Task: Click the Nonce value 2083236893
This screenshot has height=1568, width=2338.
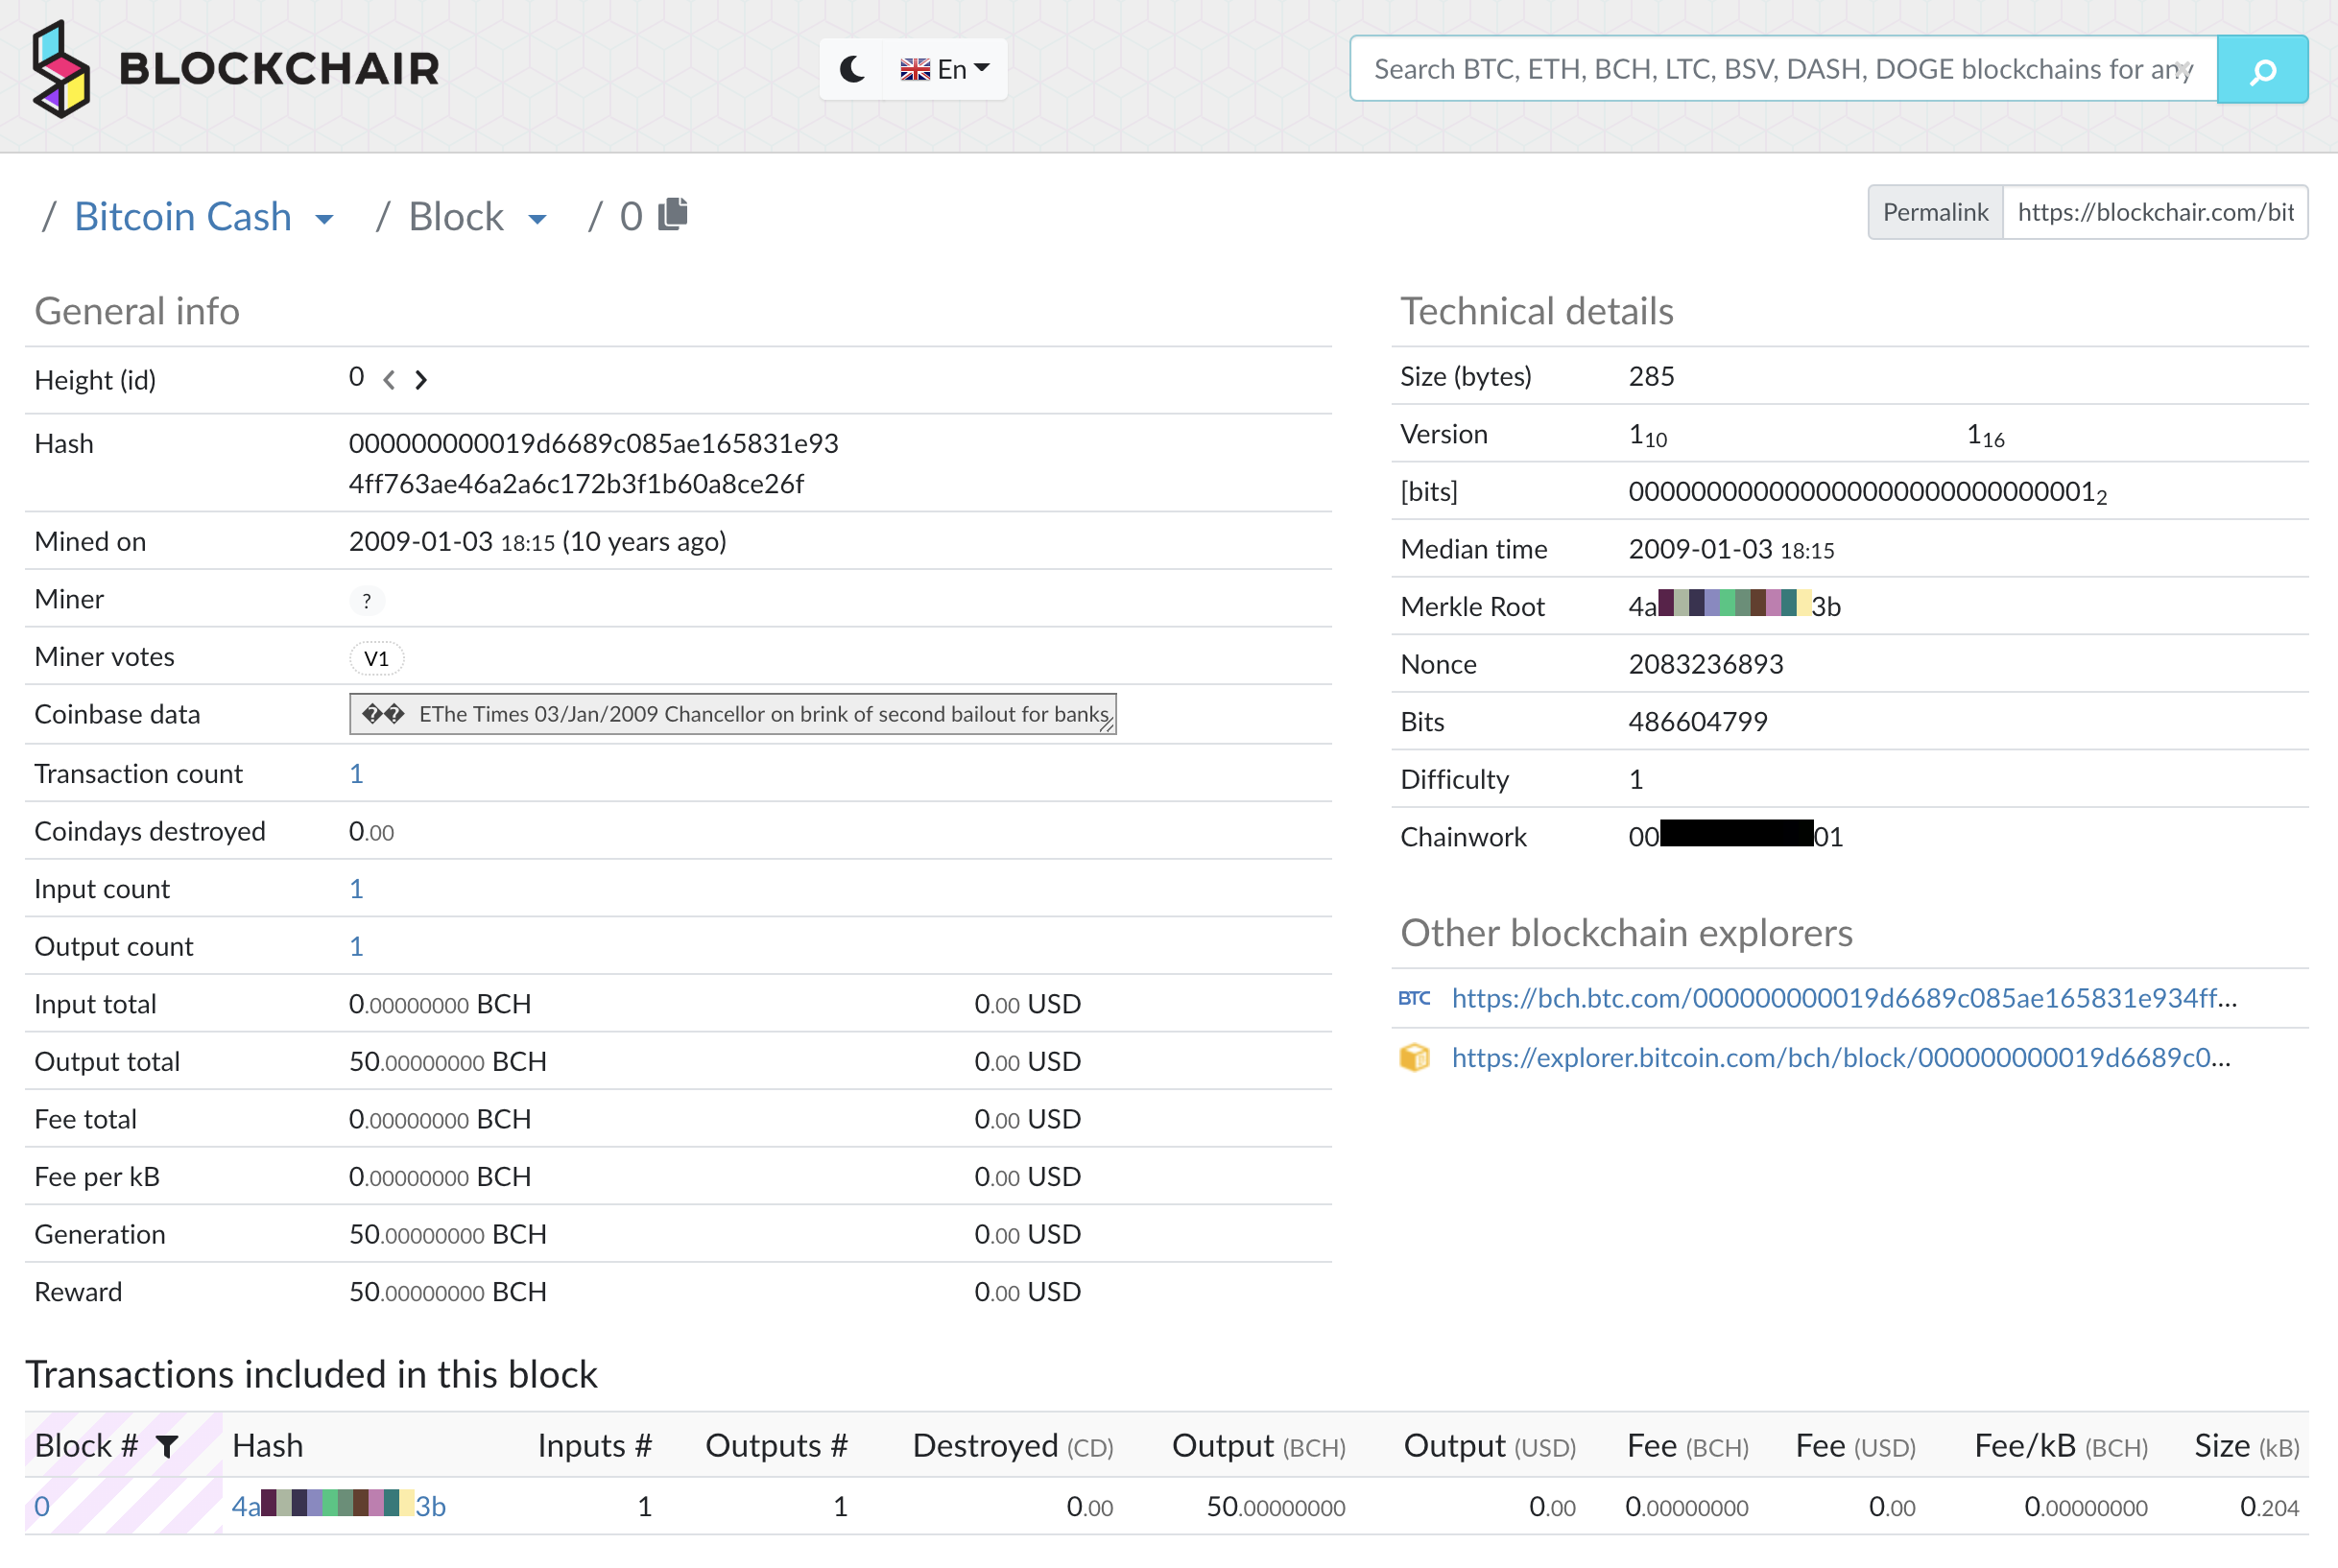Action: [x=1705, y=664]
